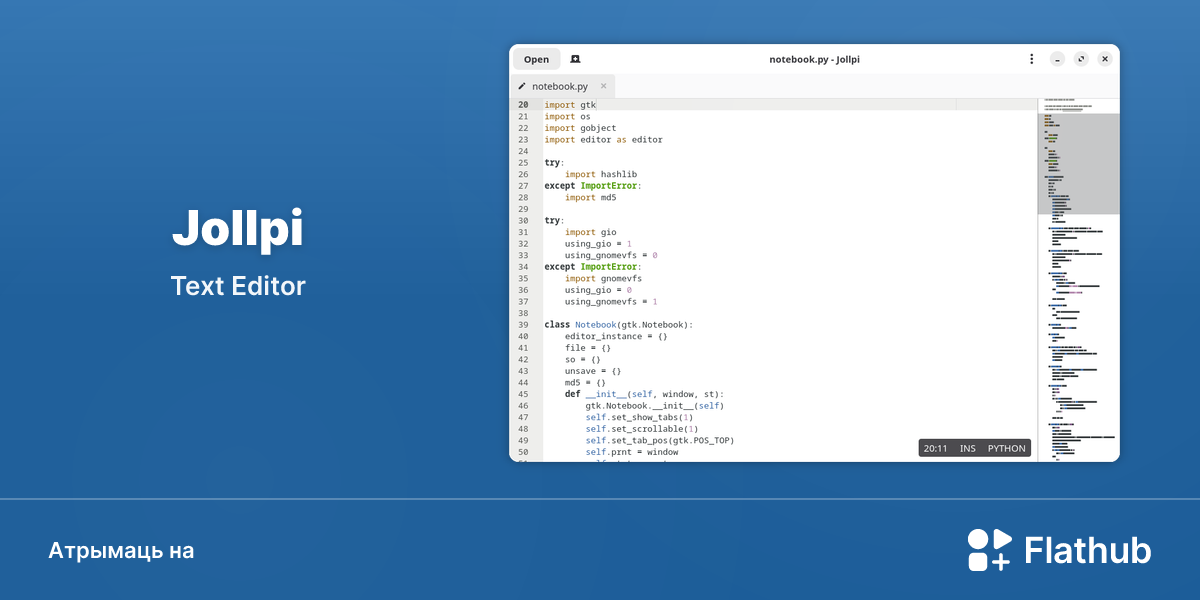Minimize the Jollpi window
Viewport: 1200px width, 600px height.
pos(1057,59)
